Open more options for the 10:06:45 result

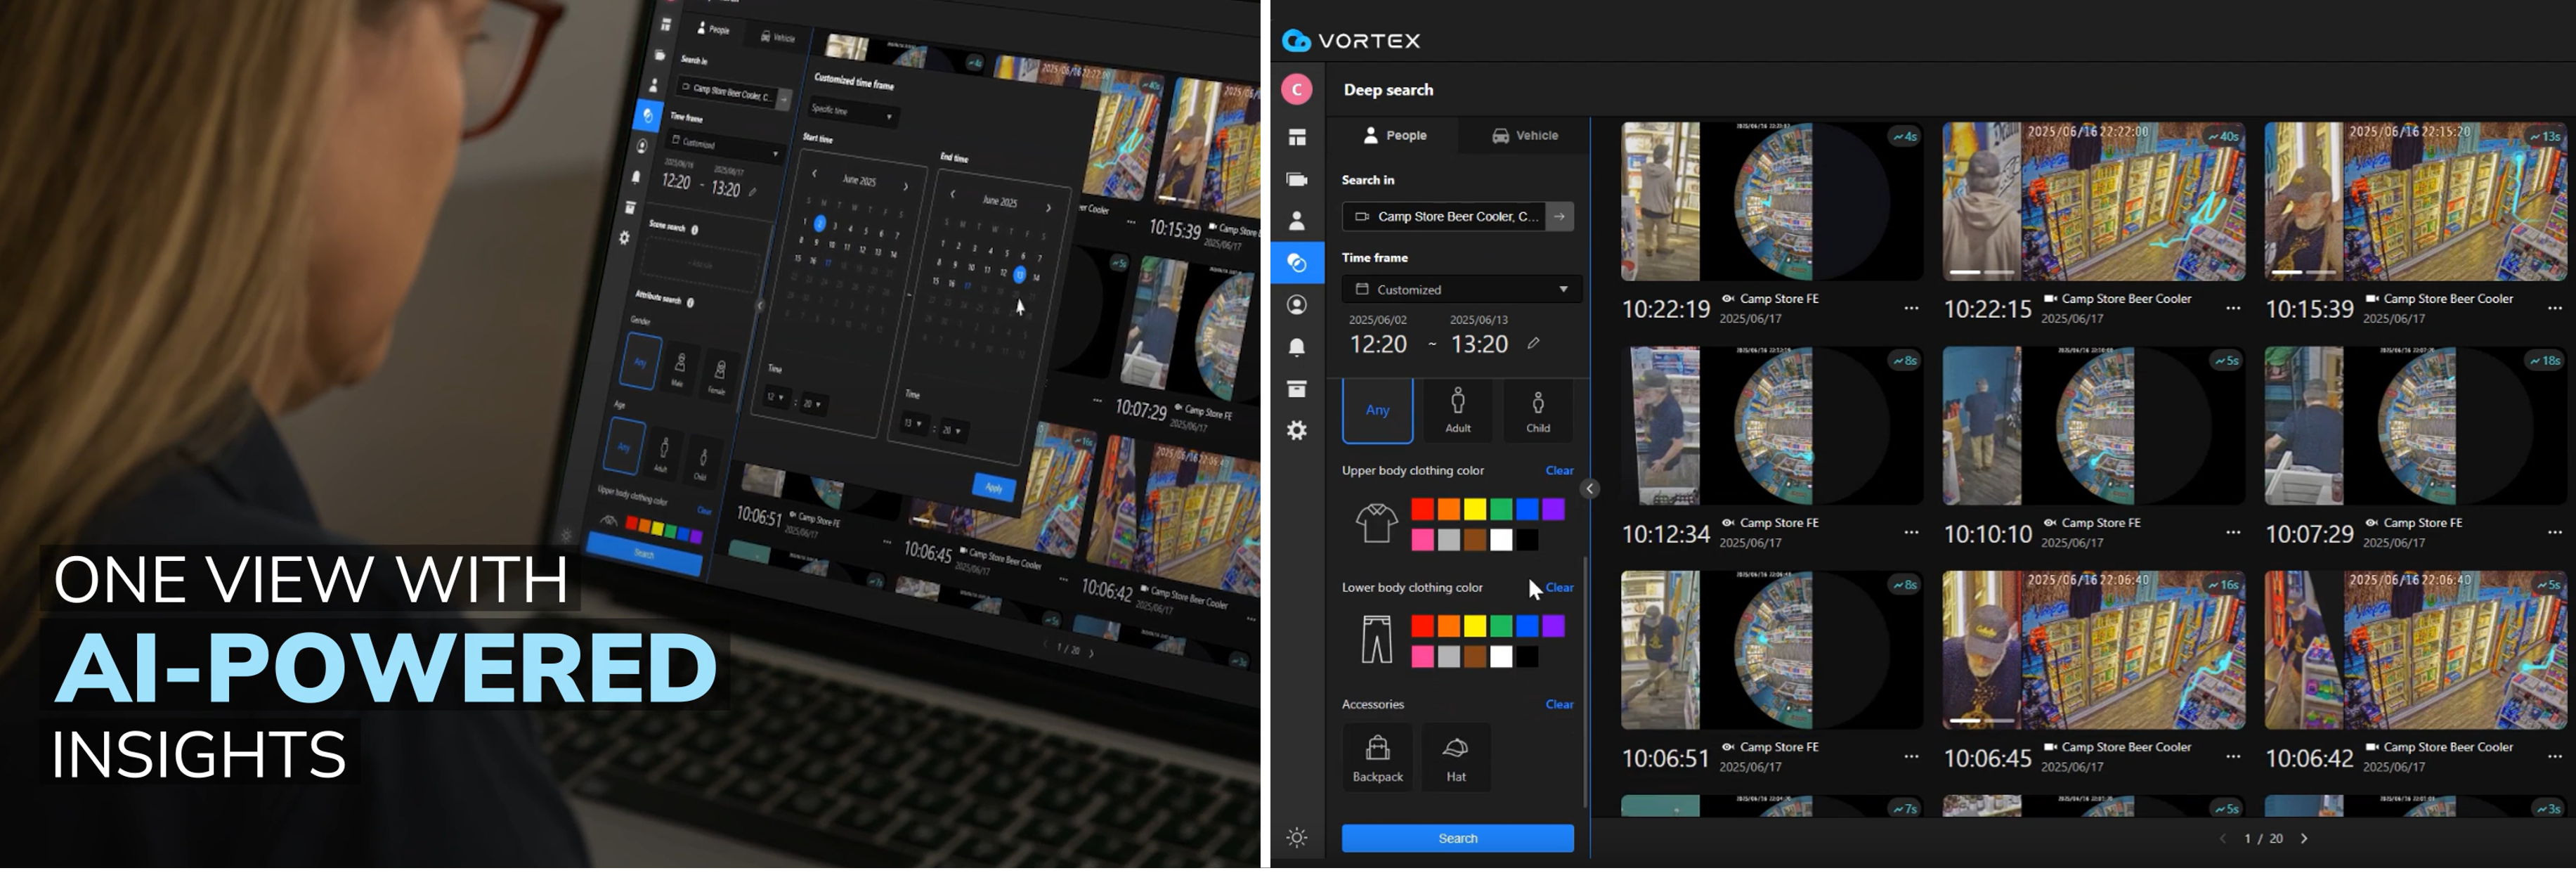tap(2233, 758)
